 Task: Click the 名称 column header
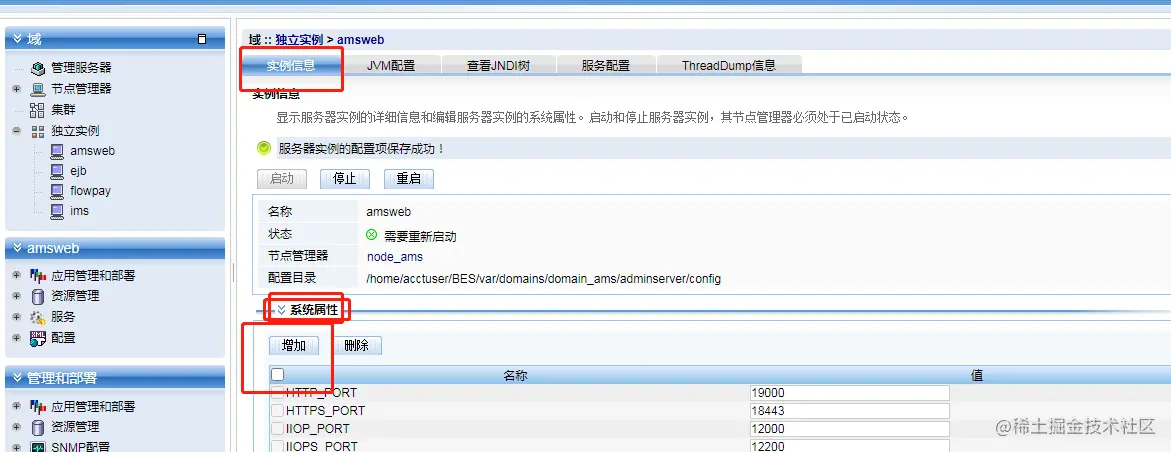coord(515,376)
